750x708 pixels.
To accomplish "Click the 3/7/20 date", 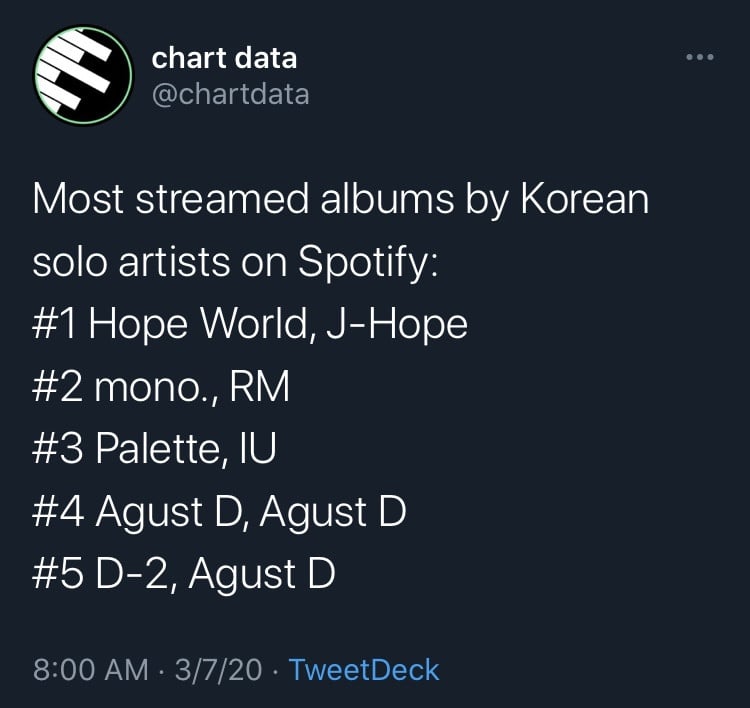I will click(x=218, y=669).
